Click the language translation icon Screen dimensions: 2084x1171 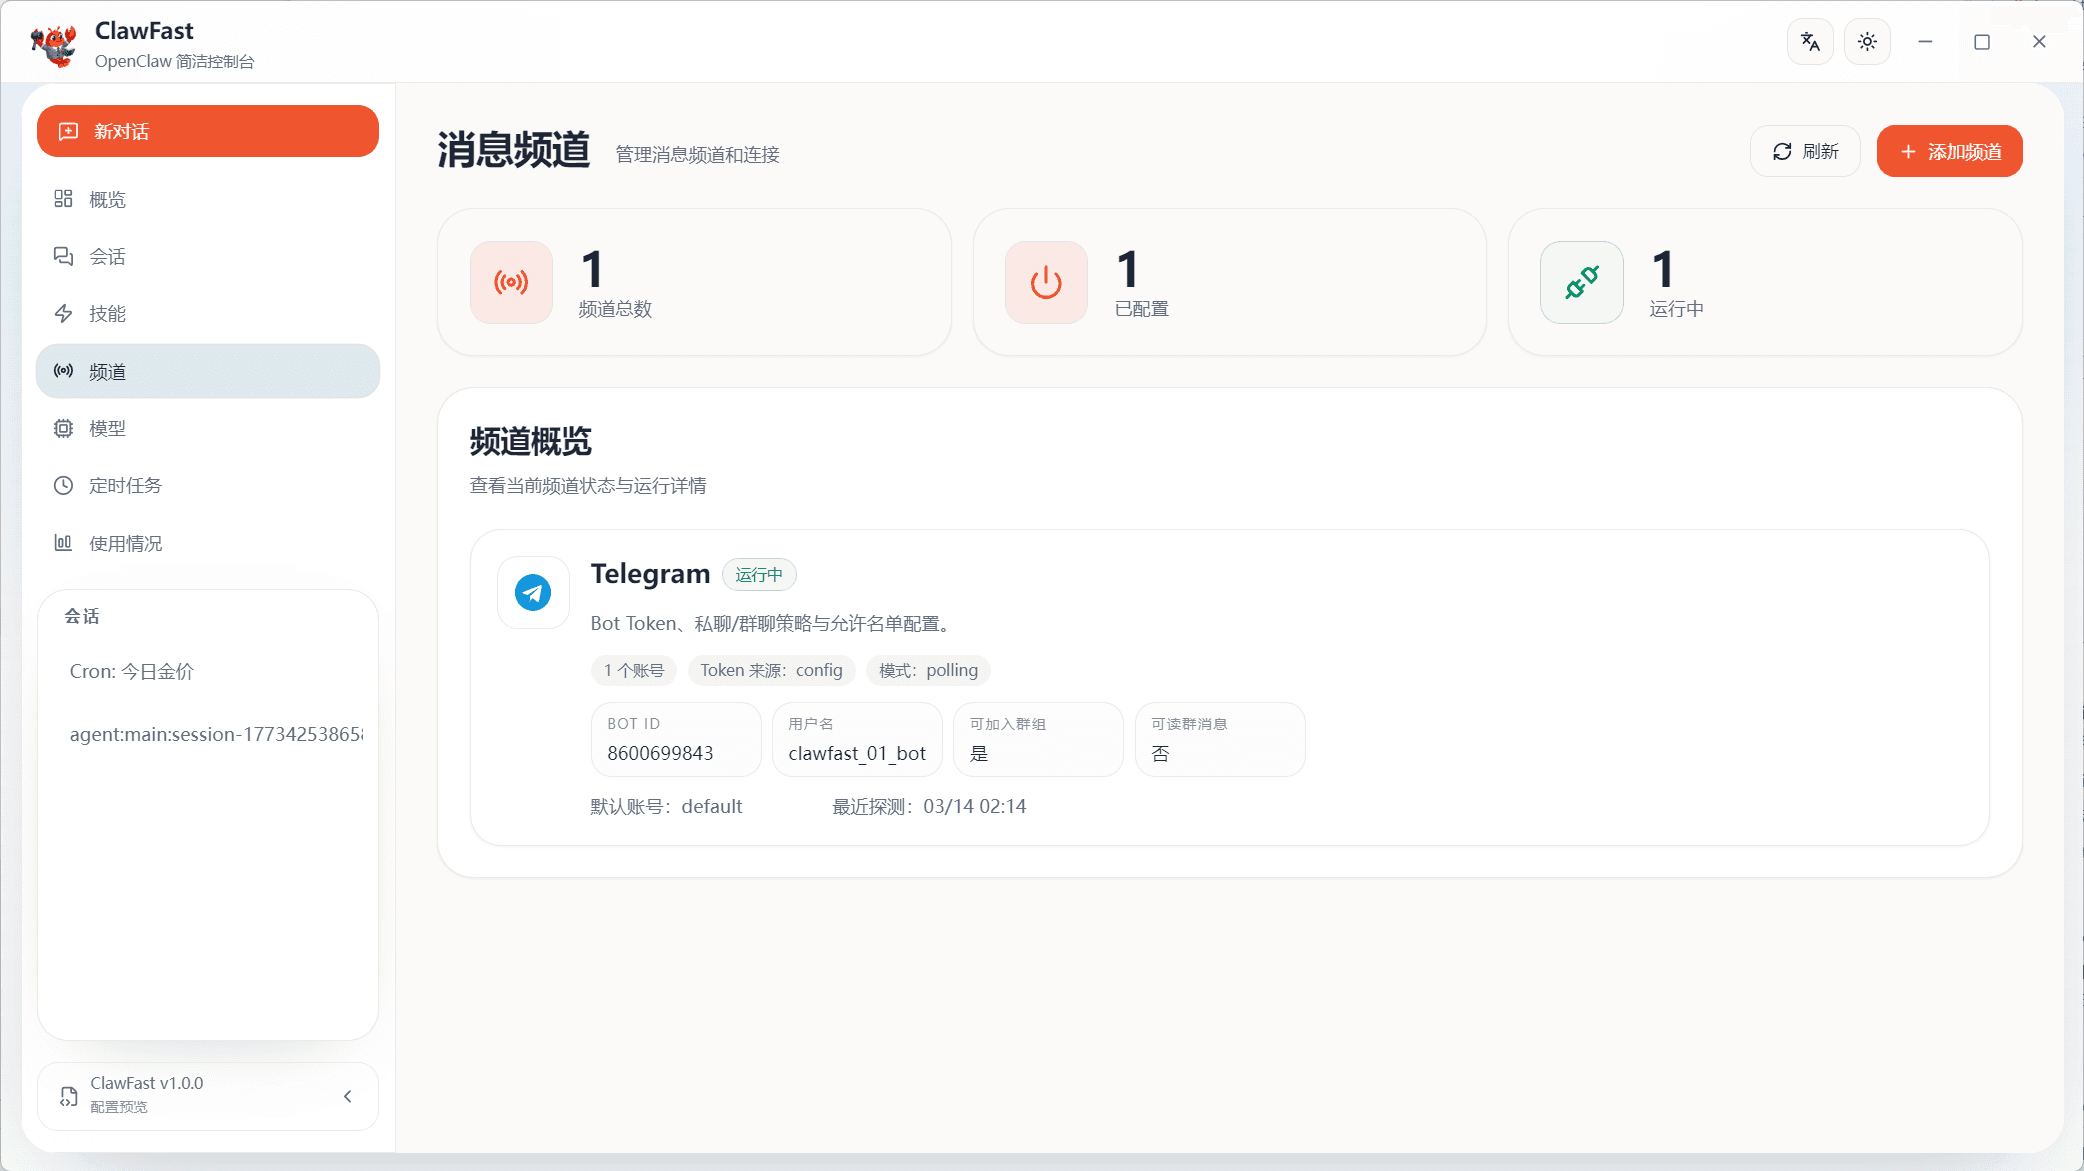coord(1809,42)
